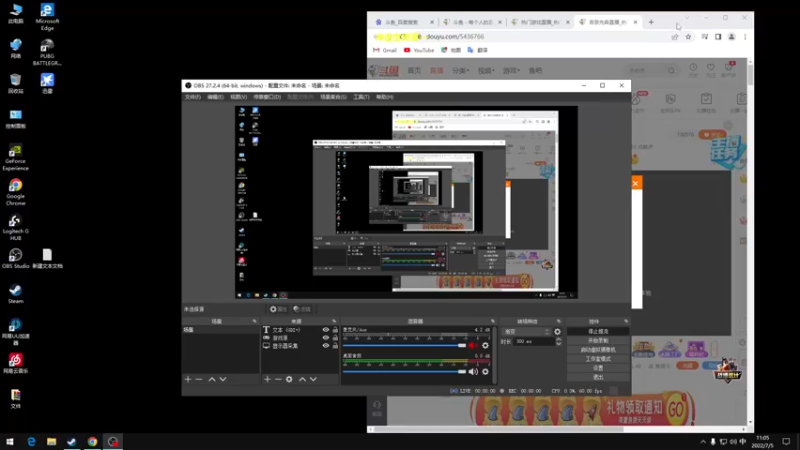The image size is (800, 450).
Task: Toggle lock on display capture source
Action: coord(335,346)
